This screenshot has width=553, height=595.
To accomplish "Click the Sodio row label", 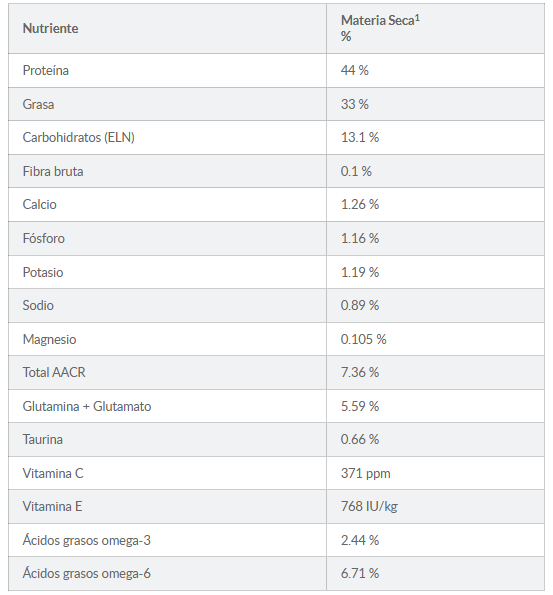I will coord(38,305).
